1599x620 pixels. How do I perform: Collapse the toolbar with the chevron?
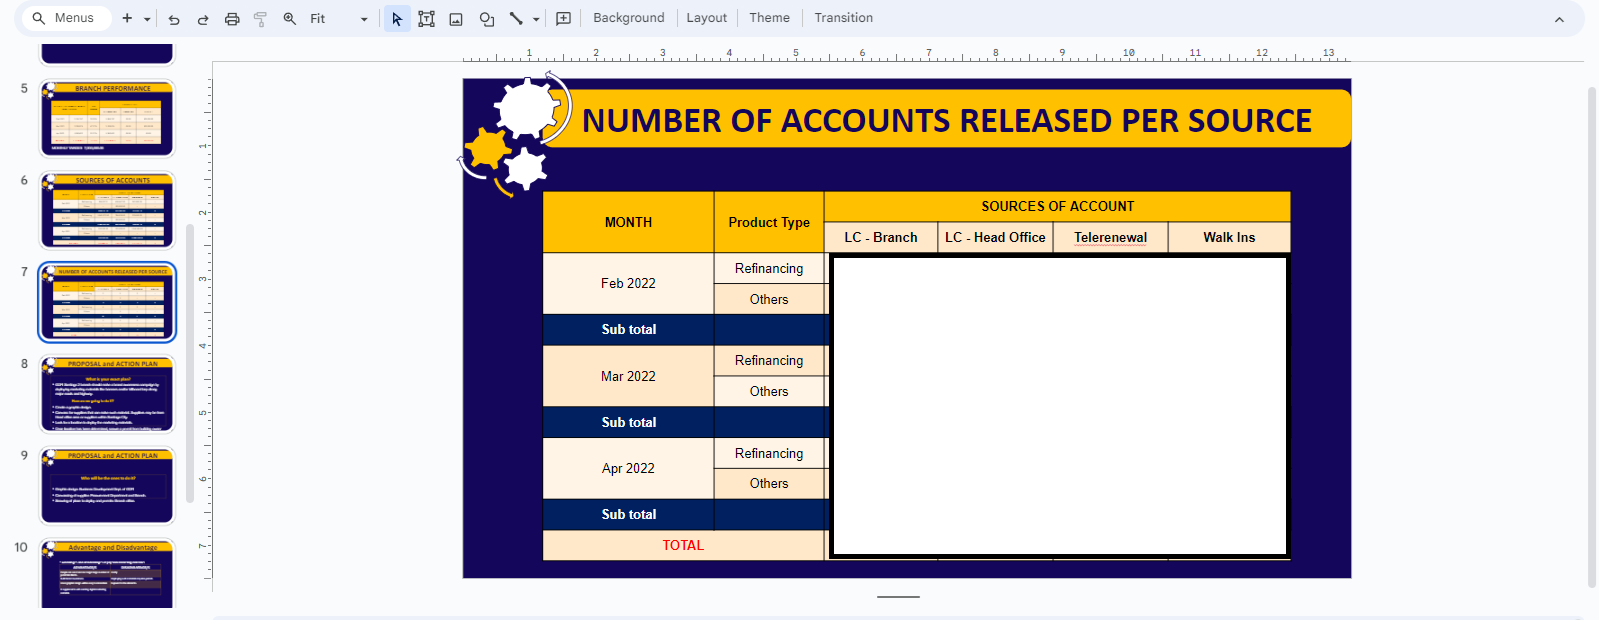[x=1559, y=19]
